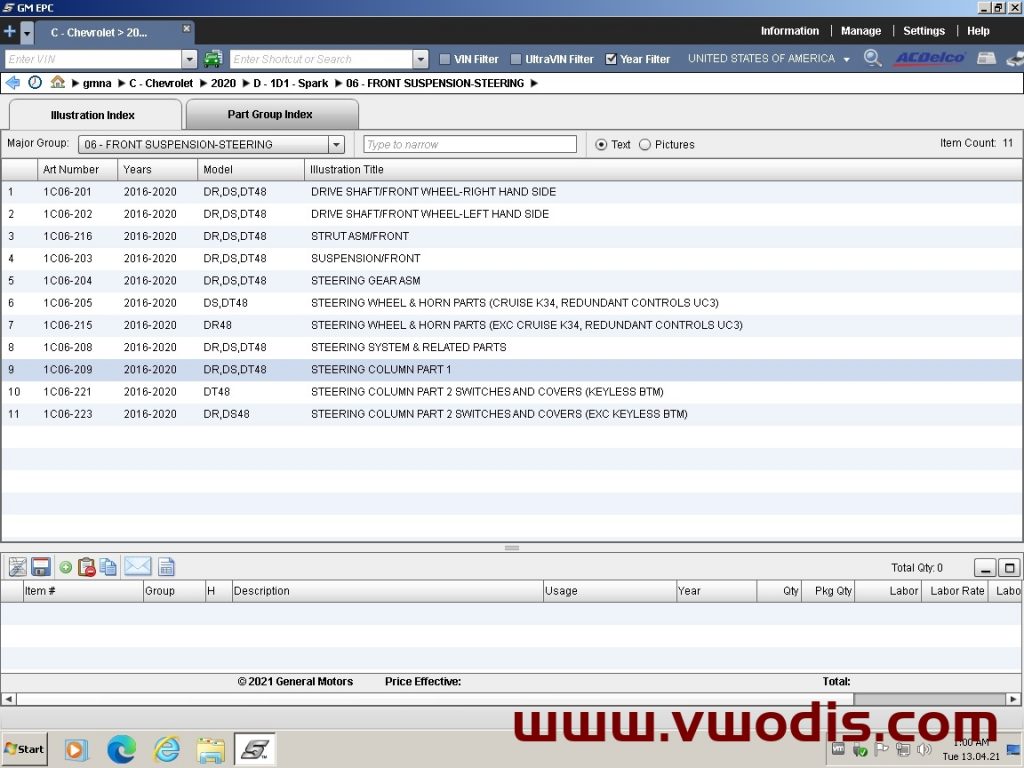
Task: Click the clear parts list icon
Action: [x=18, y=567]
